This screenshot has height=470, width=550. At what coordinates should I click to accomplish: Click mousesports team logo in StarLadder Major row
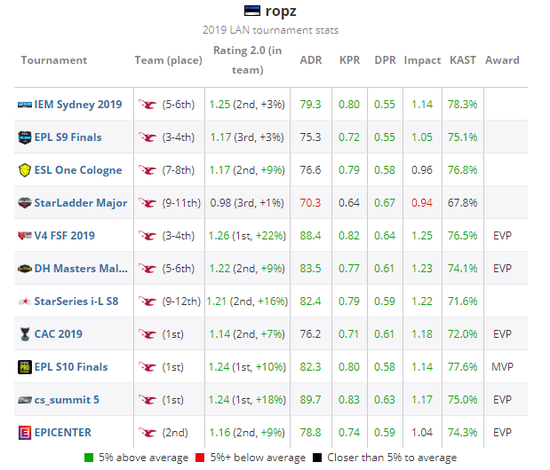coord(147,203)
